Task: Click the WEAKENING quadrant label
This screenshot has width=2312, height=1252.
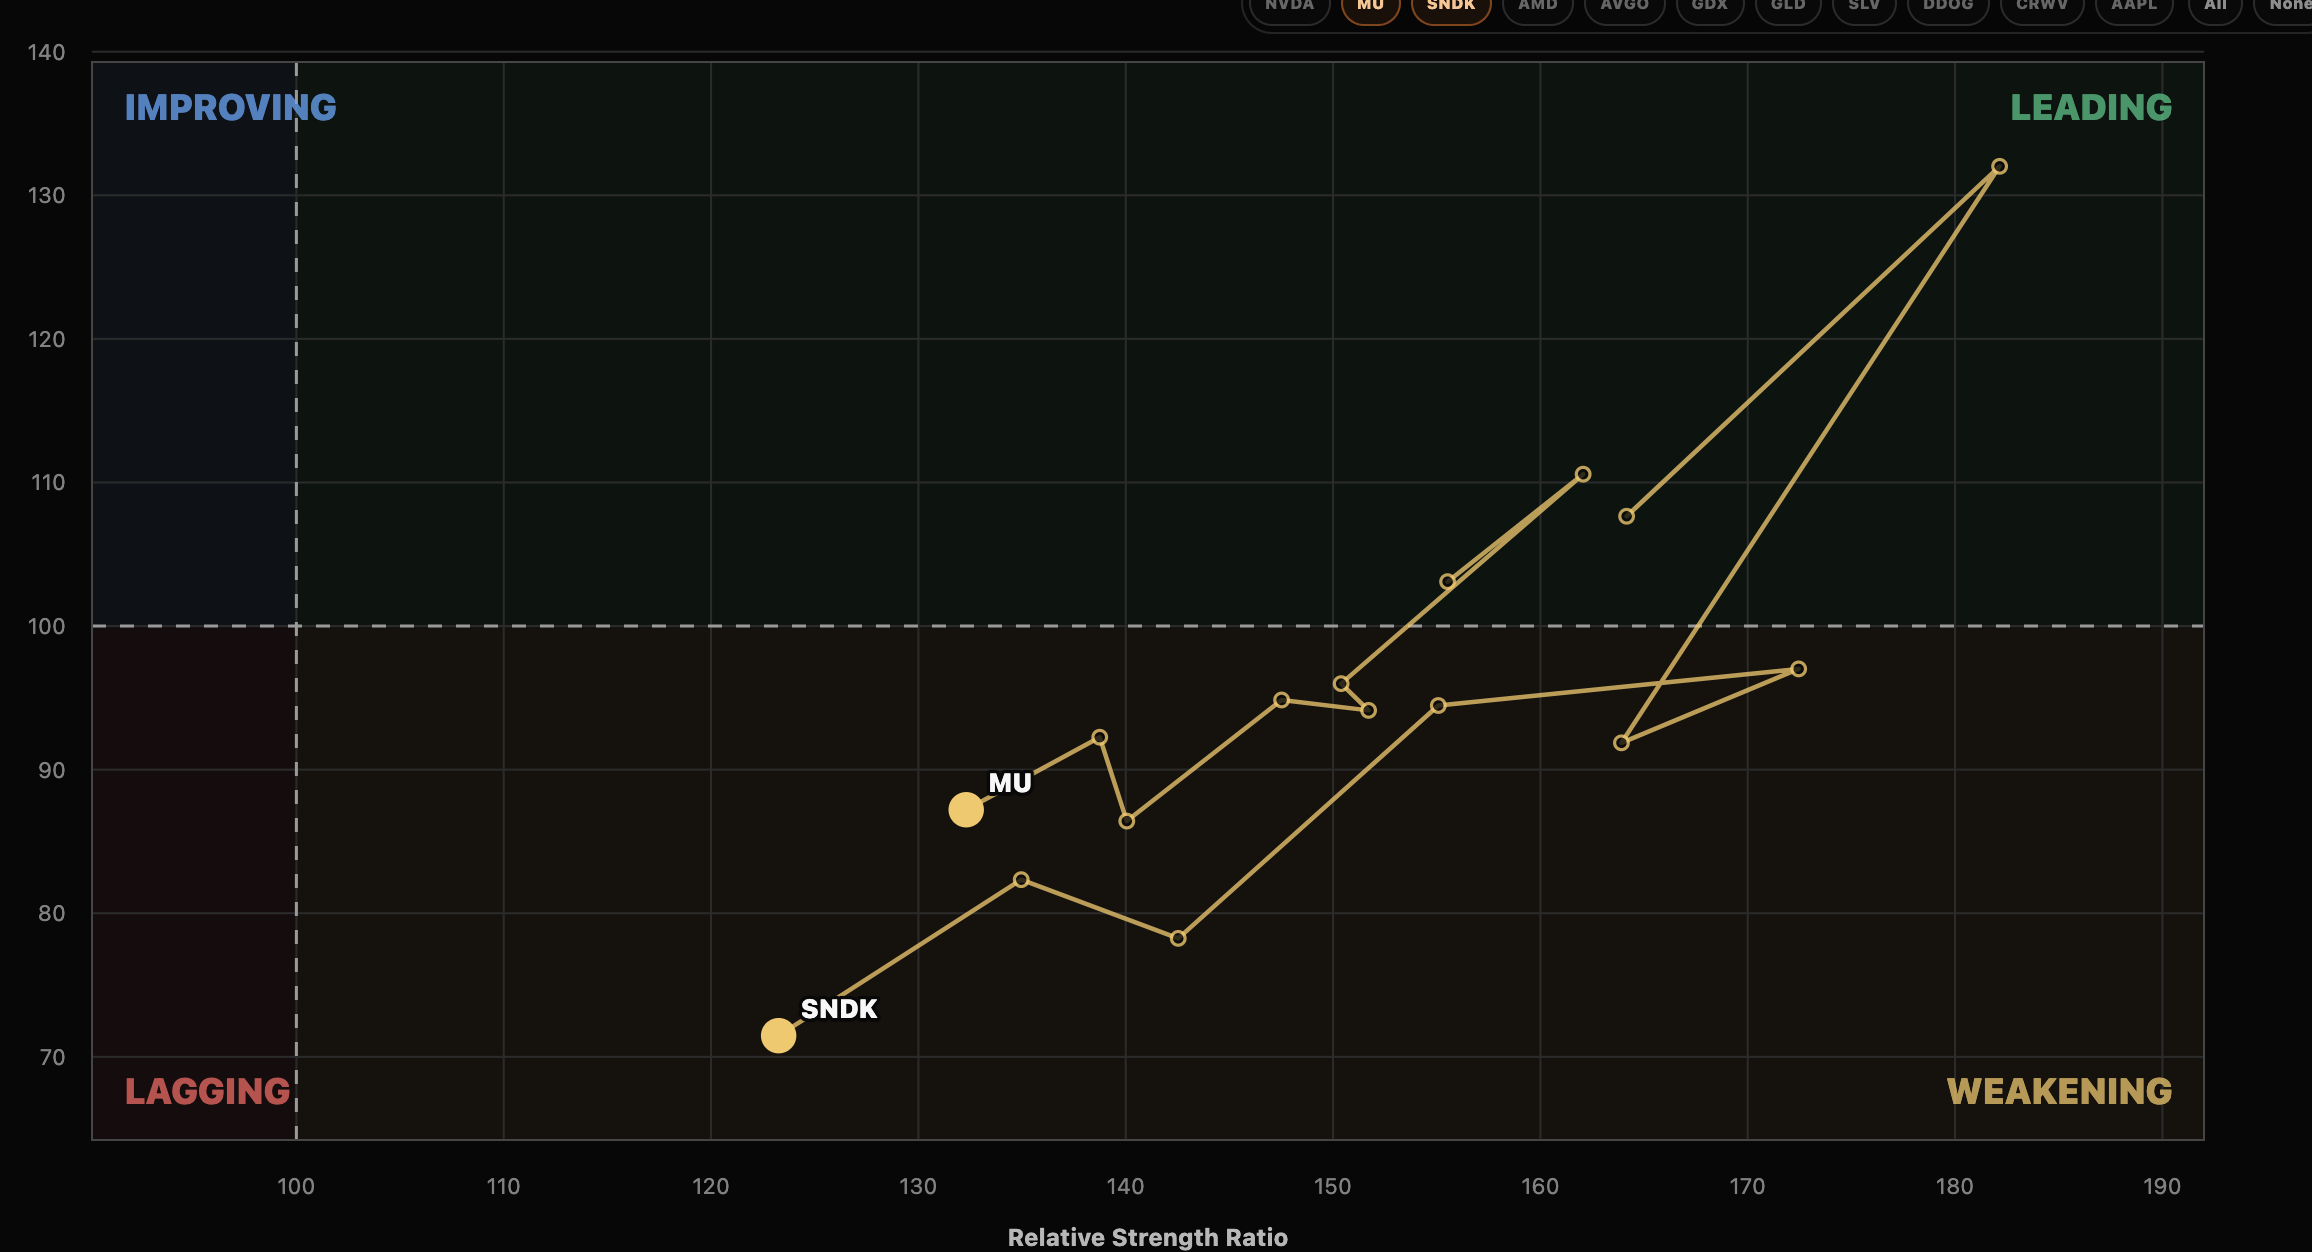Action: coord(2059,1091)
